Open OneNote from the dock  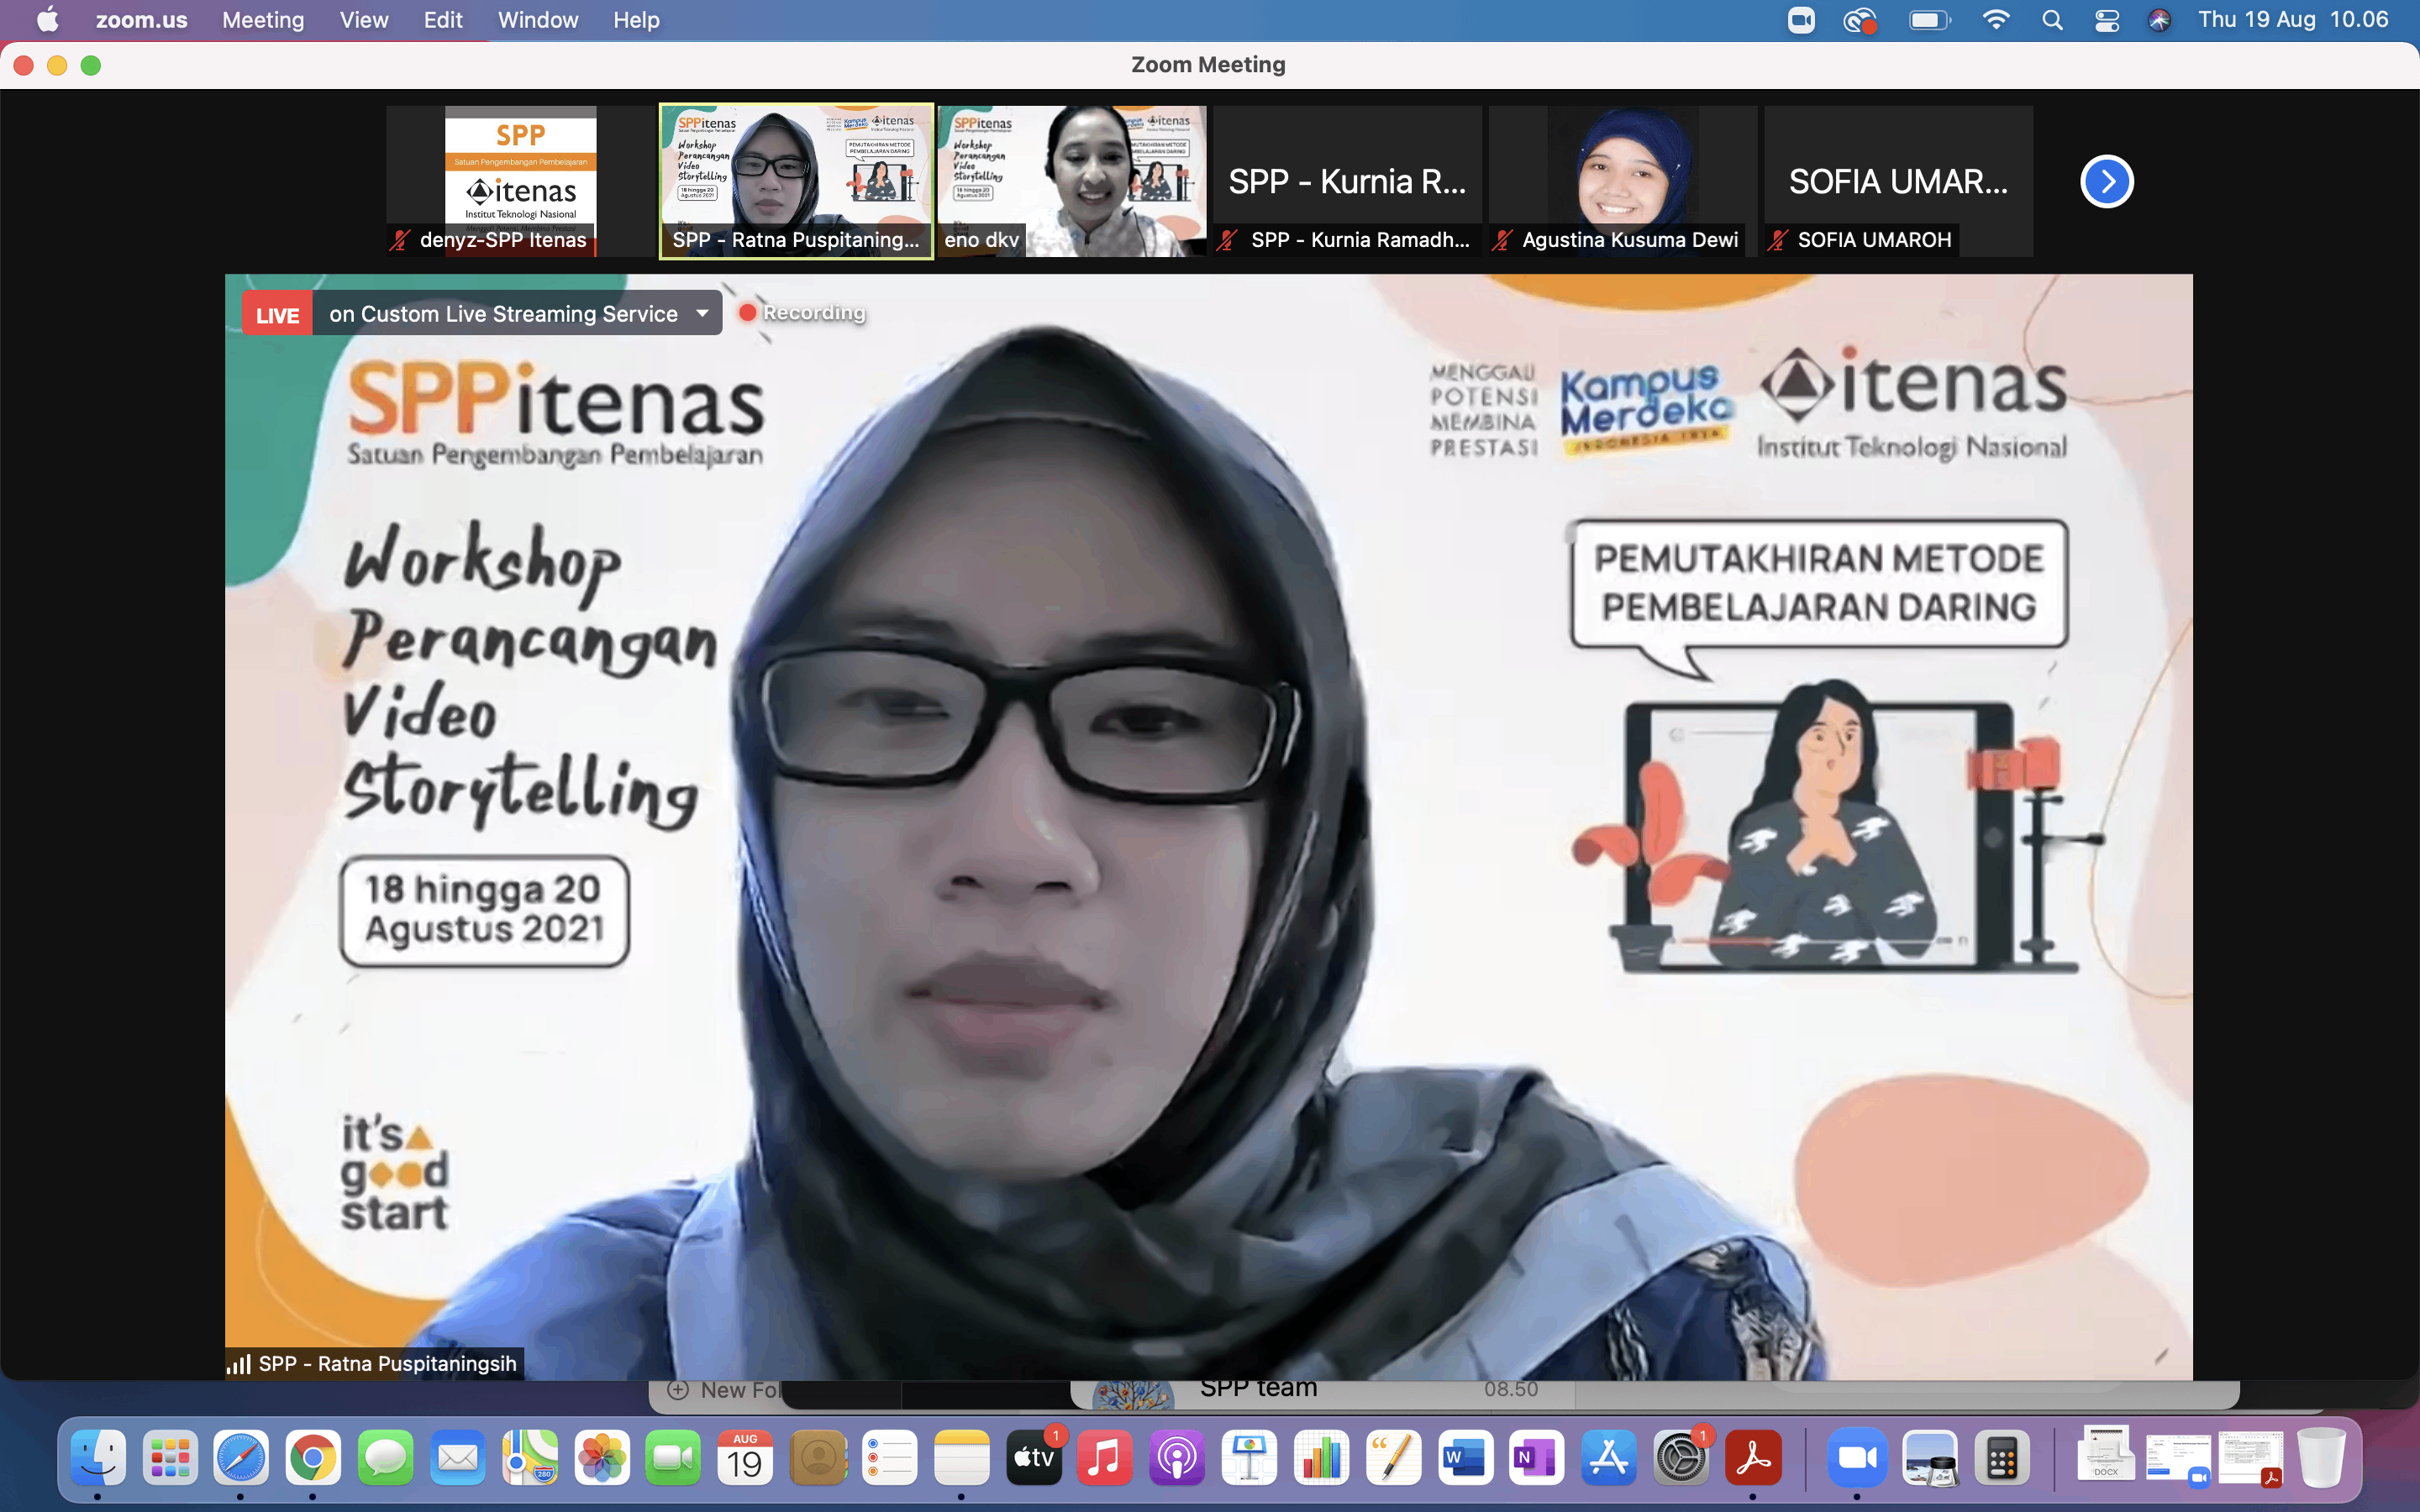tap(1537, 1459)
